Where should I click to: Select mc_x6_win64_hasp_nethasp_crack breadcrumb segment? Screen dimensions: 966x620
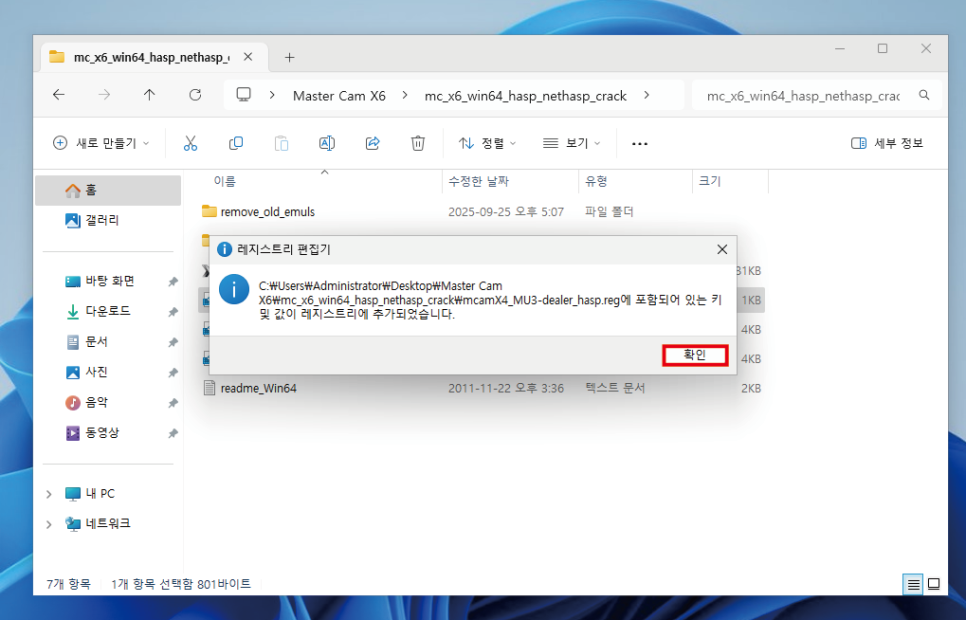(526, 96)
